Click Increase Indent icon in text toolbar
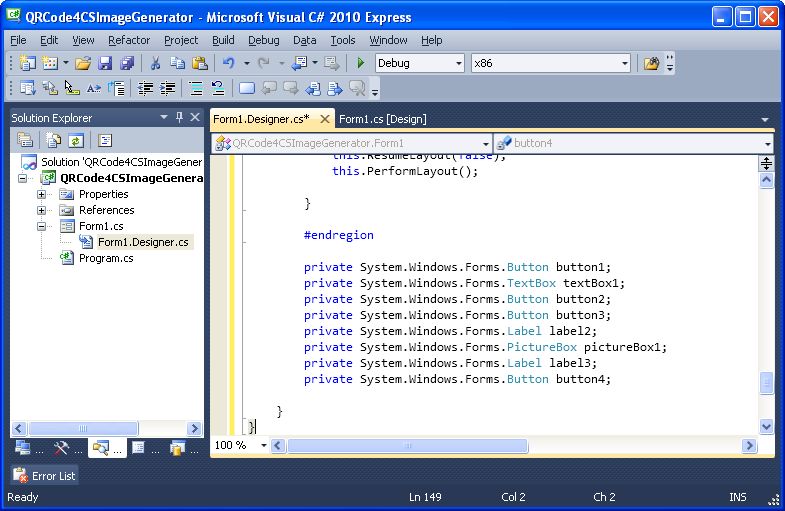 pos(169,89)
